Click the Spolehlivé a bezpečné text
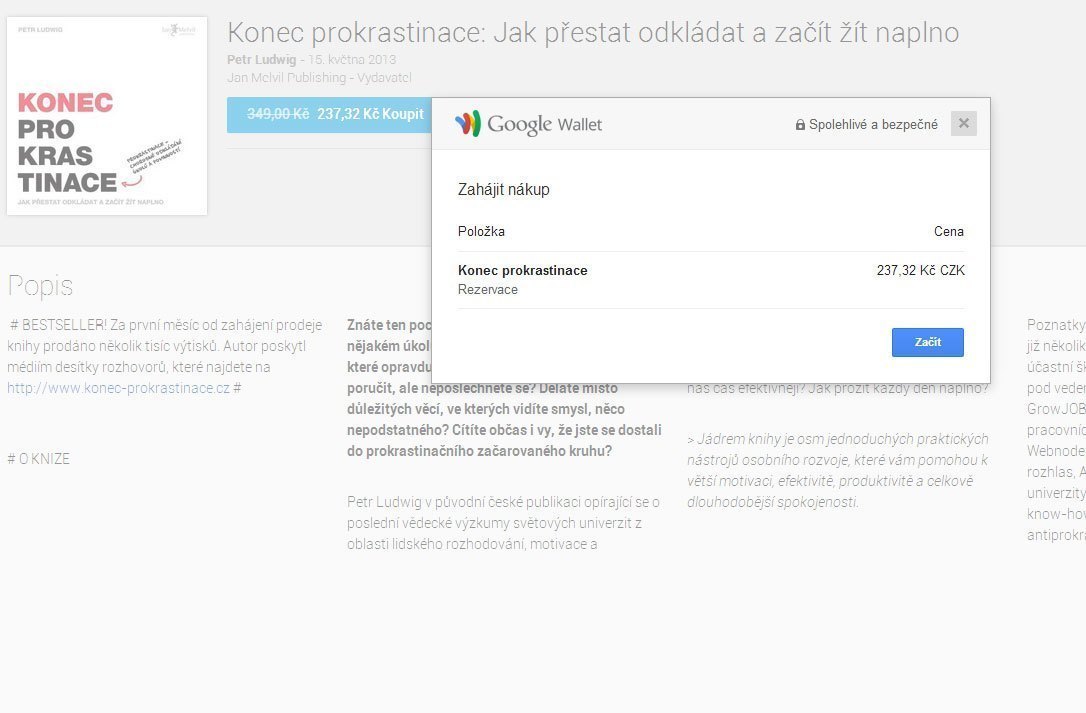Image resolution: width=1086 pixels, height=713 pixels. click(x=873, y=125)
